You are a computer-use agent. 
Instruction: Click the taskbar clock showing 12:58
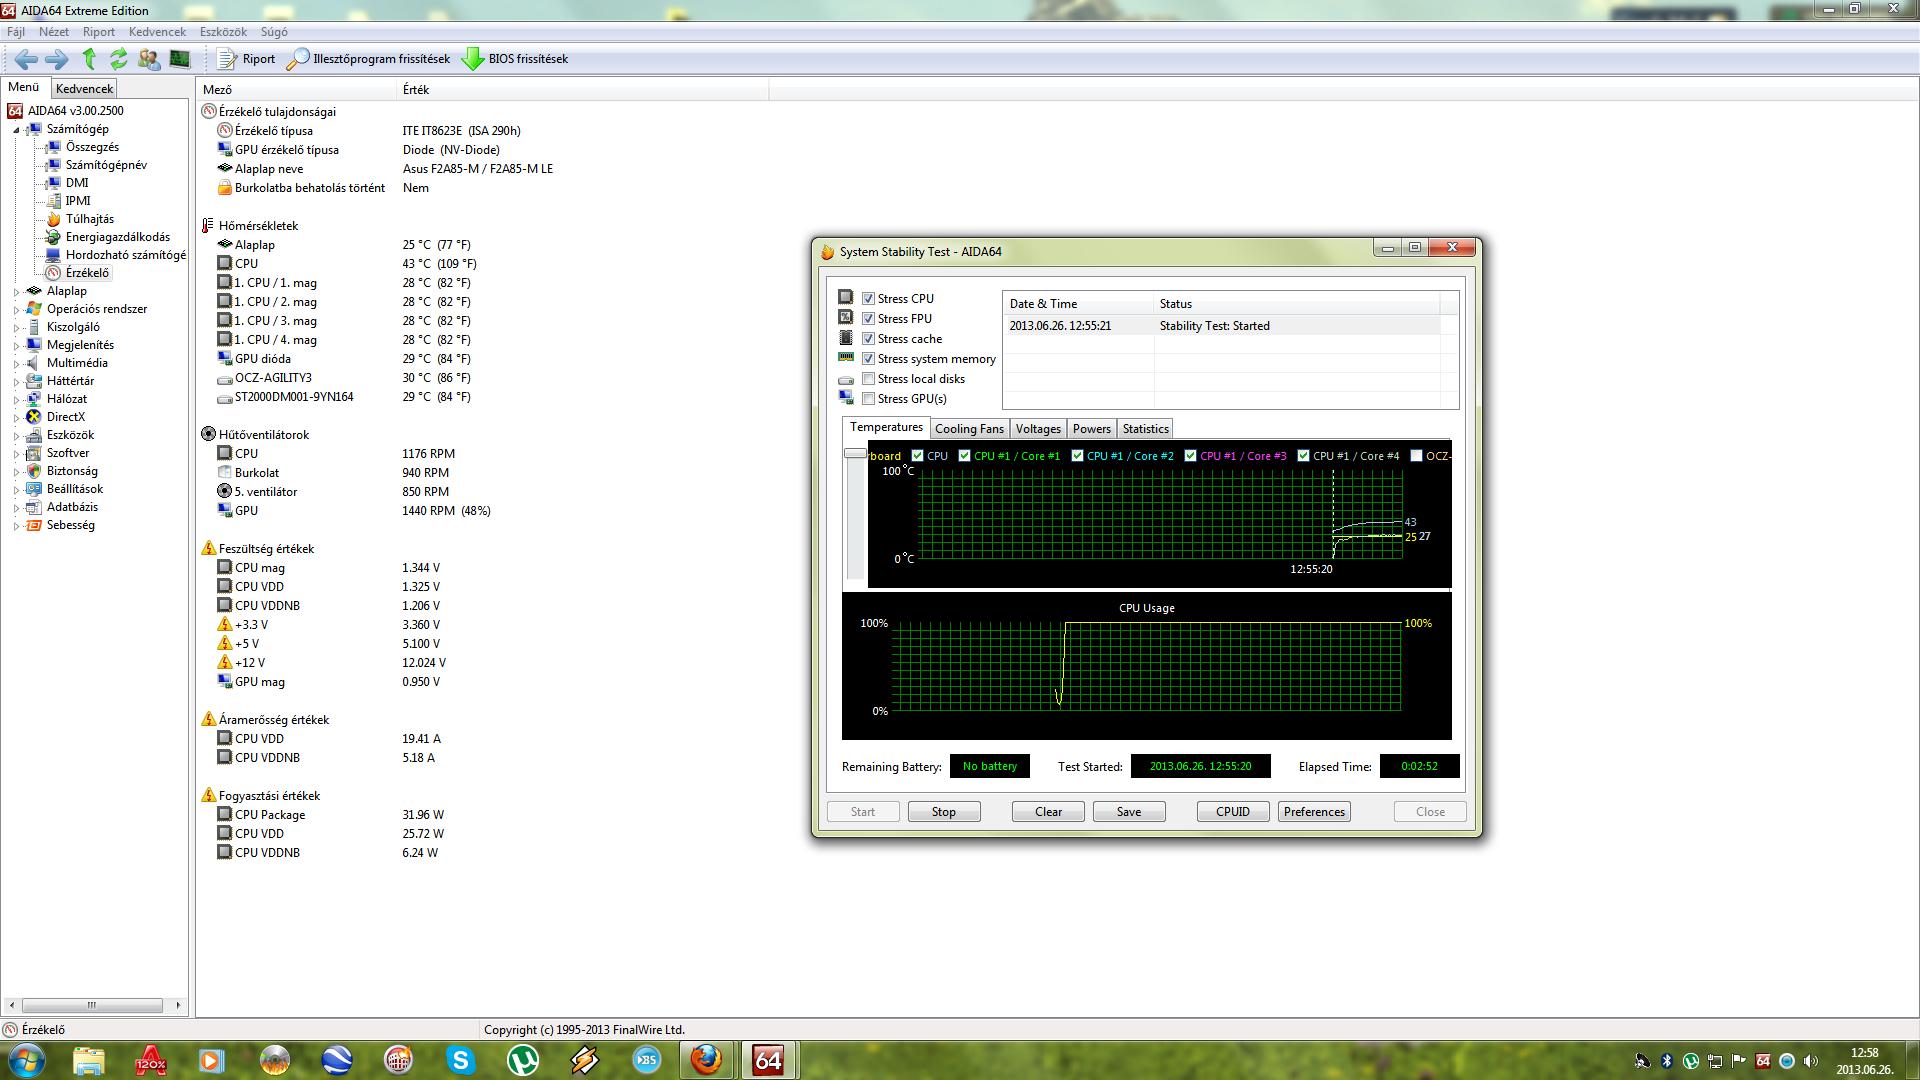pos(1864,1060)
